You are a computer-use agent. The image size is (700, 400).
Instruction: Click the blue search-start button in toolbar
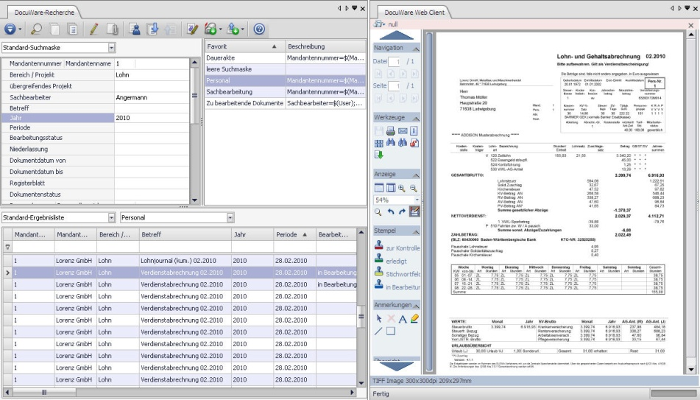(x=10, y=29)
